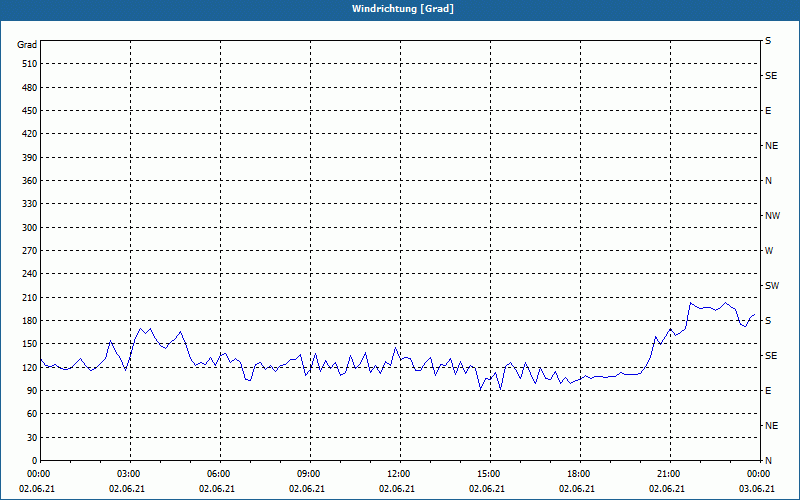This screenshot has width=800, height=500.
Task: Pick compass label NE level with 30
Action: coord(771,426)
